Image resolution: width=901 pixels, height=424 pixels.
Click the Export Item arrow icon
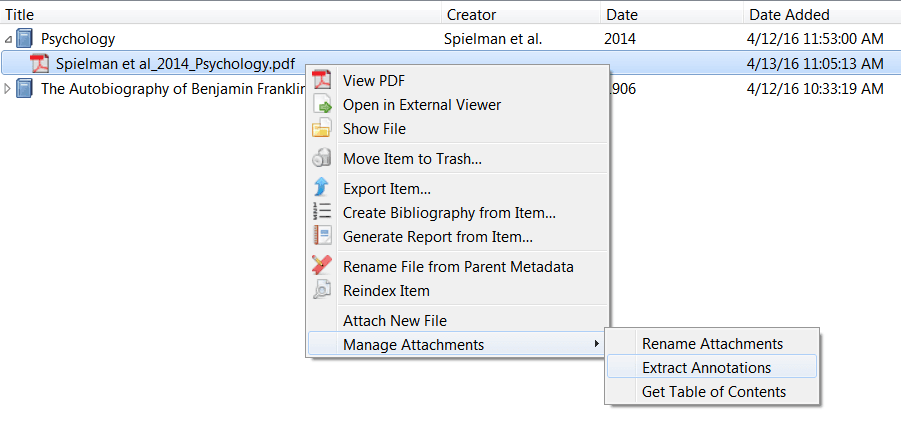[x=322, y=189]
